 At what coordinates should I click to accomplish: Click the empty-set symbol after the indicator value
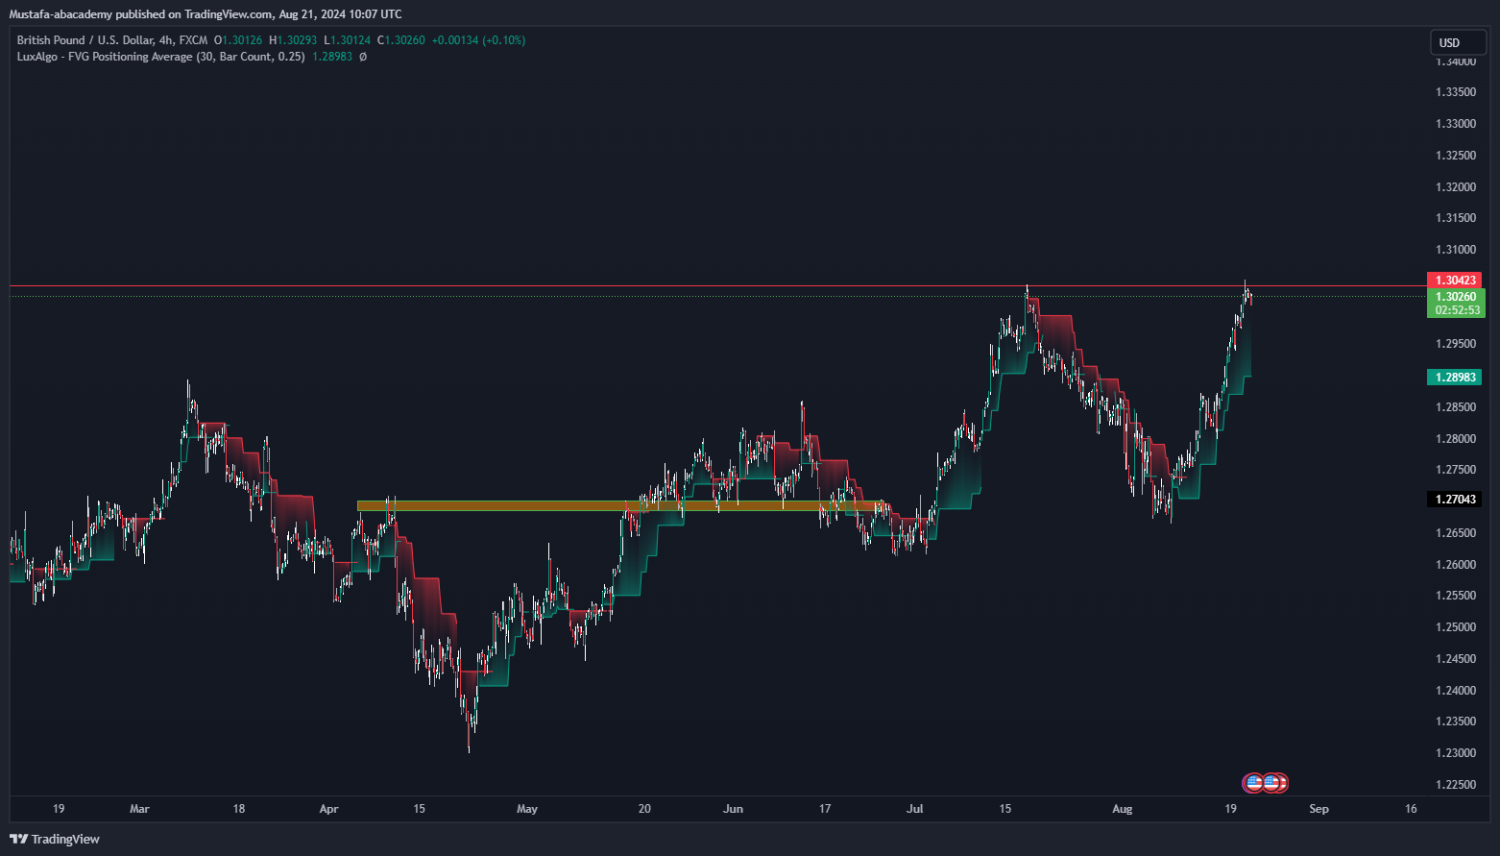(x=363, y=57)
